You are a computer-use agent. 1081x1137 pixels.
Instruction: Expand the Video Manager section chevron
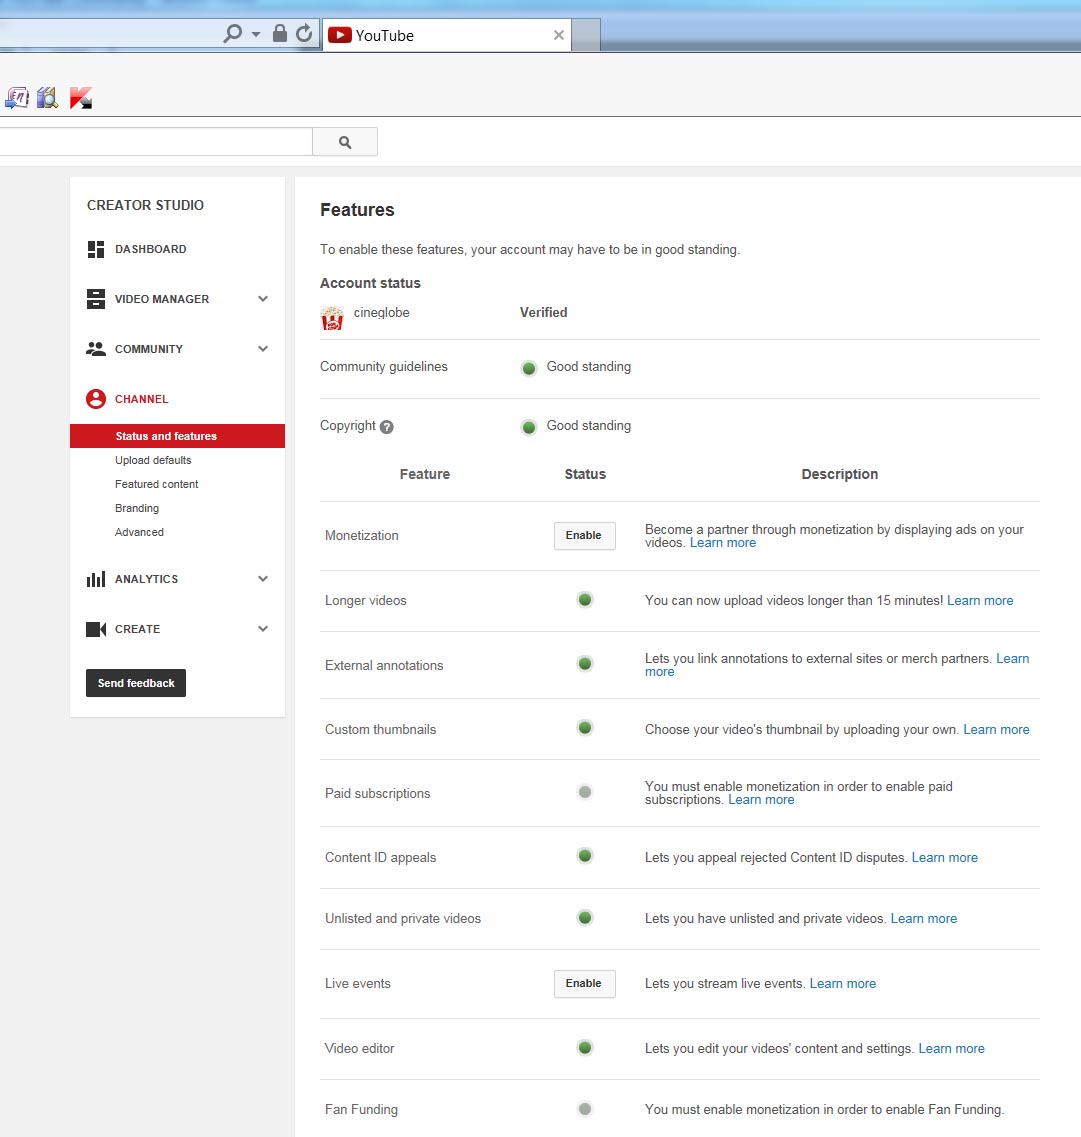(263, 299)
